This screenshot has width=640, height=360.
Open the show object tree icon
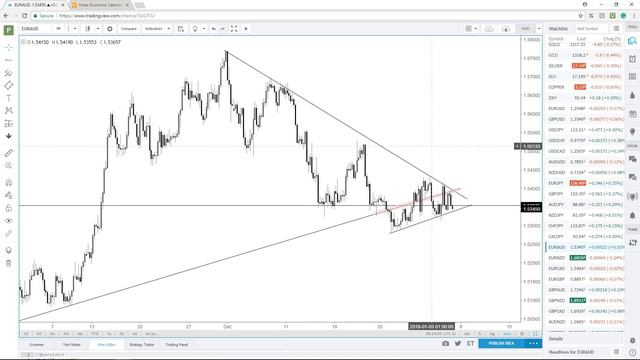pyautogui.click(x=9, y=250)
